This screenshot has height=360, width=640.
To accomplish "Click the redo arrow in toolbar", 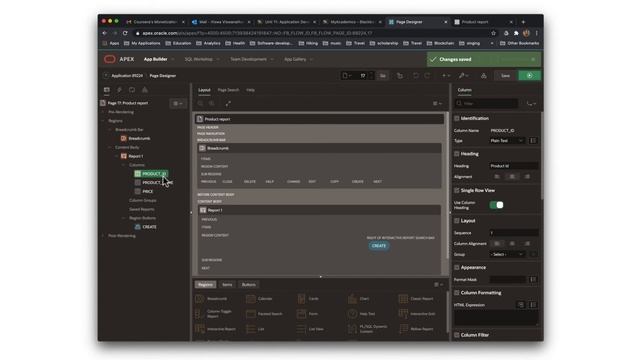I will 427,76.
